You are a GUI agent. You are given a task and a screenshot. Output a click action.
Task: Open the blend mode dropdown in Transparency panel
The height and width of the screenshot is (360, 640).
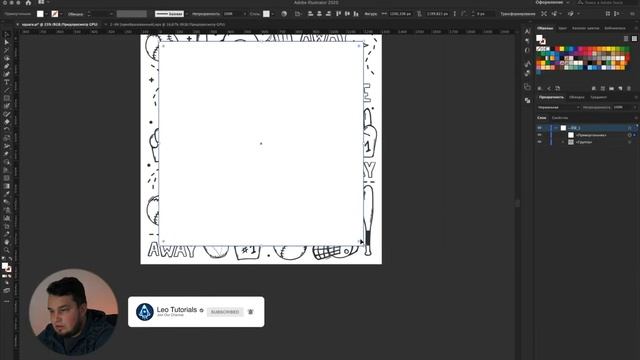point(558,107)
